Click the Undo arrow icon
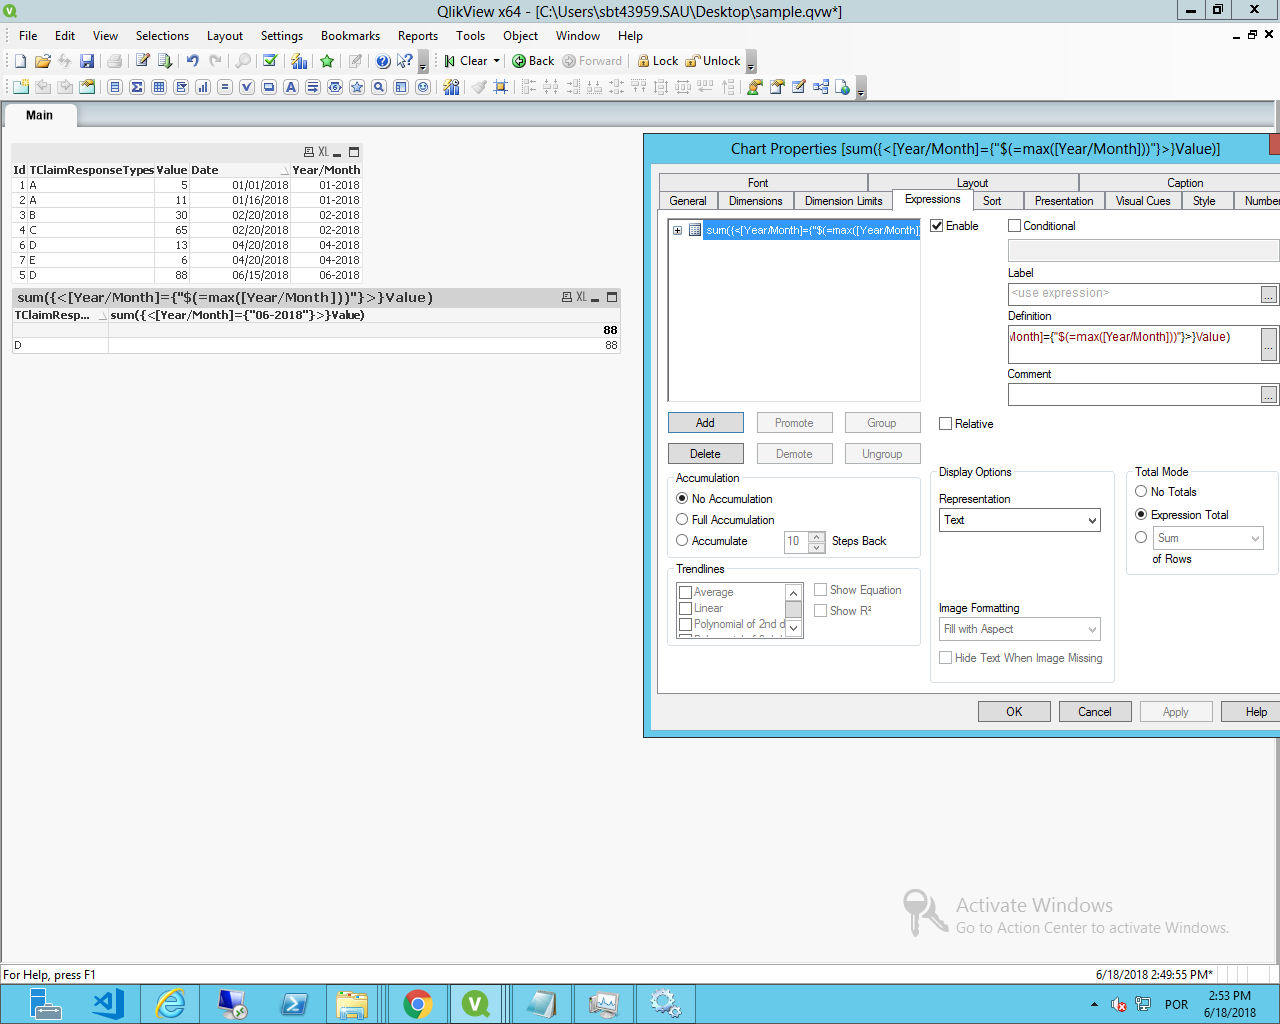Image resolution: width=1280 pixels, height=1024 pixels. (193, 61)
